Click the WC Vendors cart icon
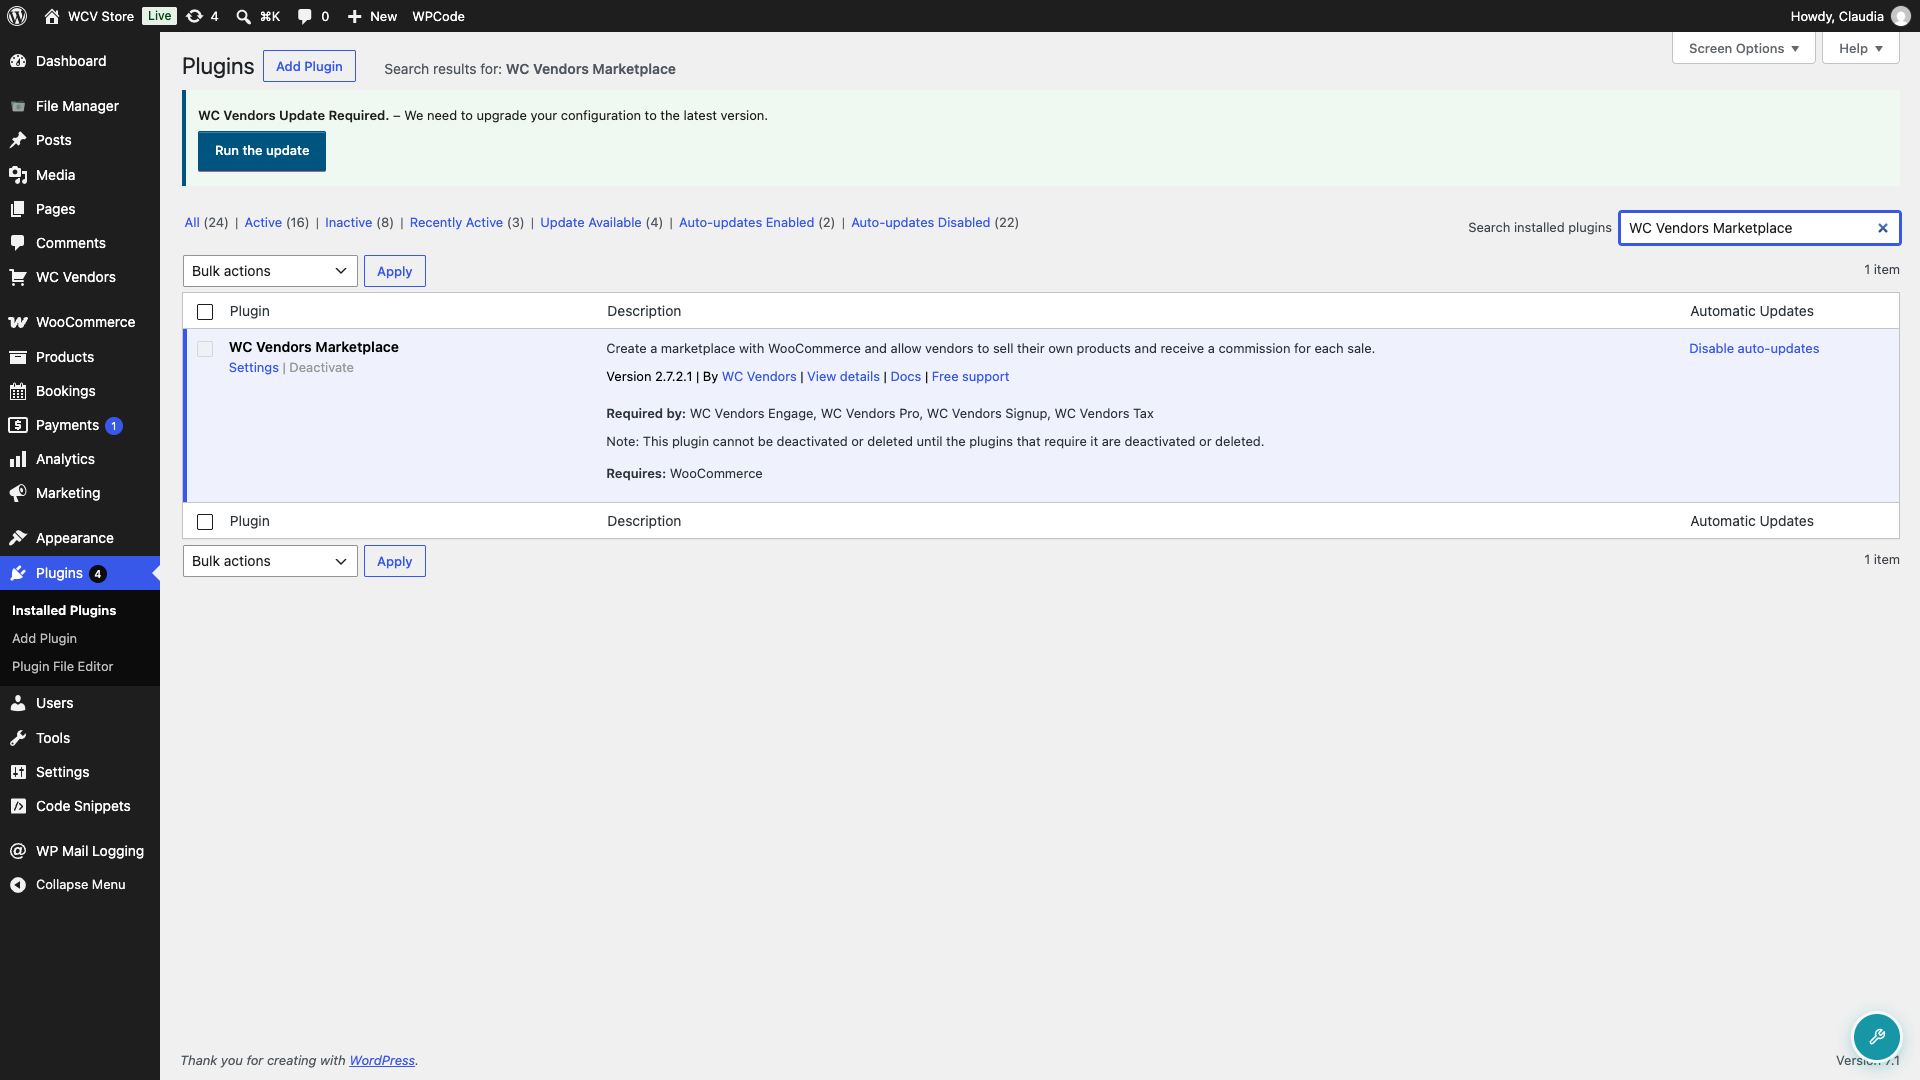The image size is (1920, 1080). (x=18, y=277)
